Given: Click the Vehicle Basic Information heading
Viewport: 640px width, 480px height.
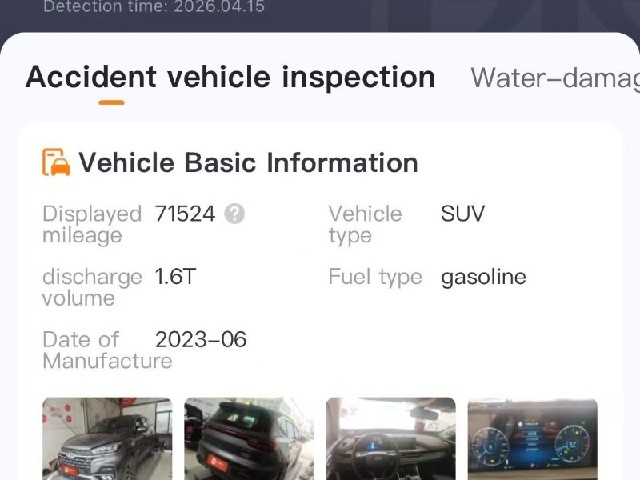Looking at the screenshot, I should (x=248, y=163).
